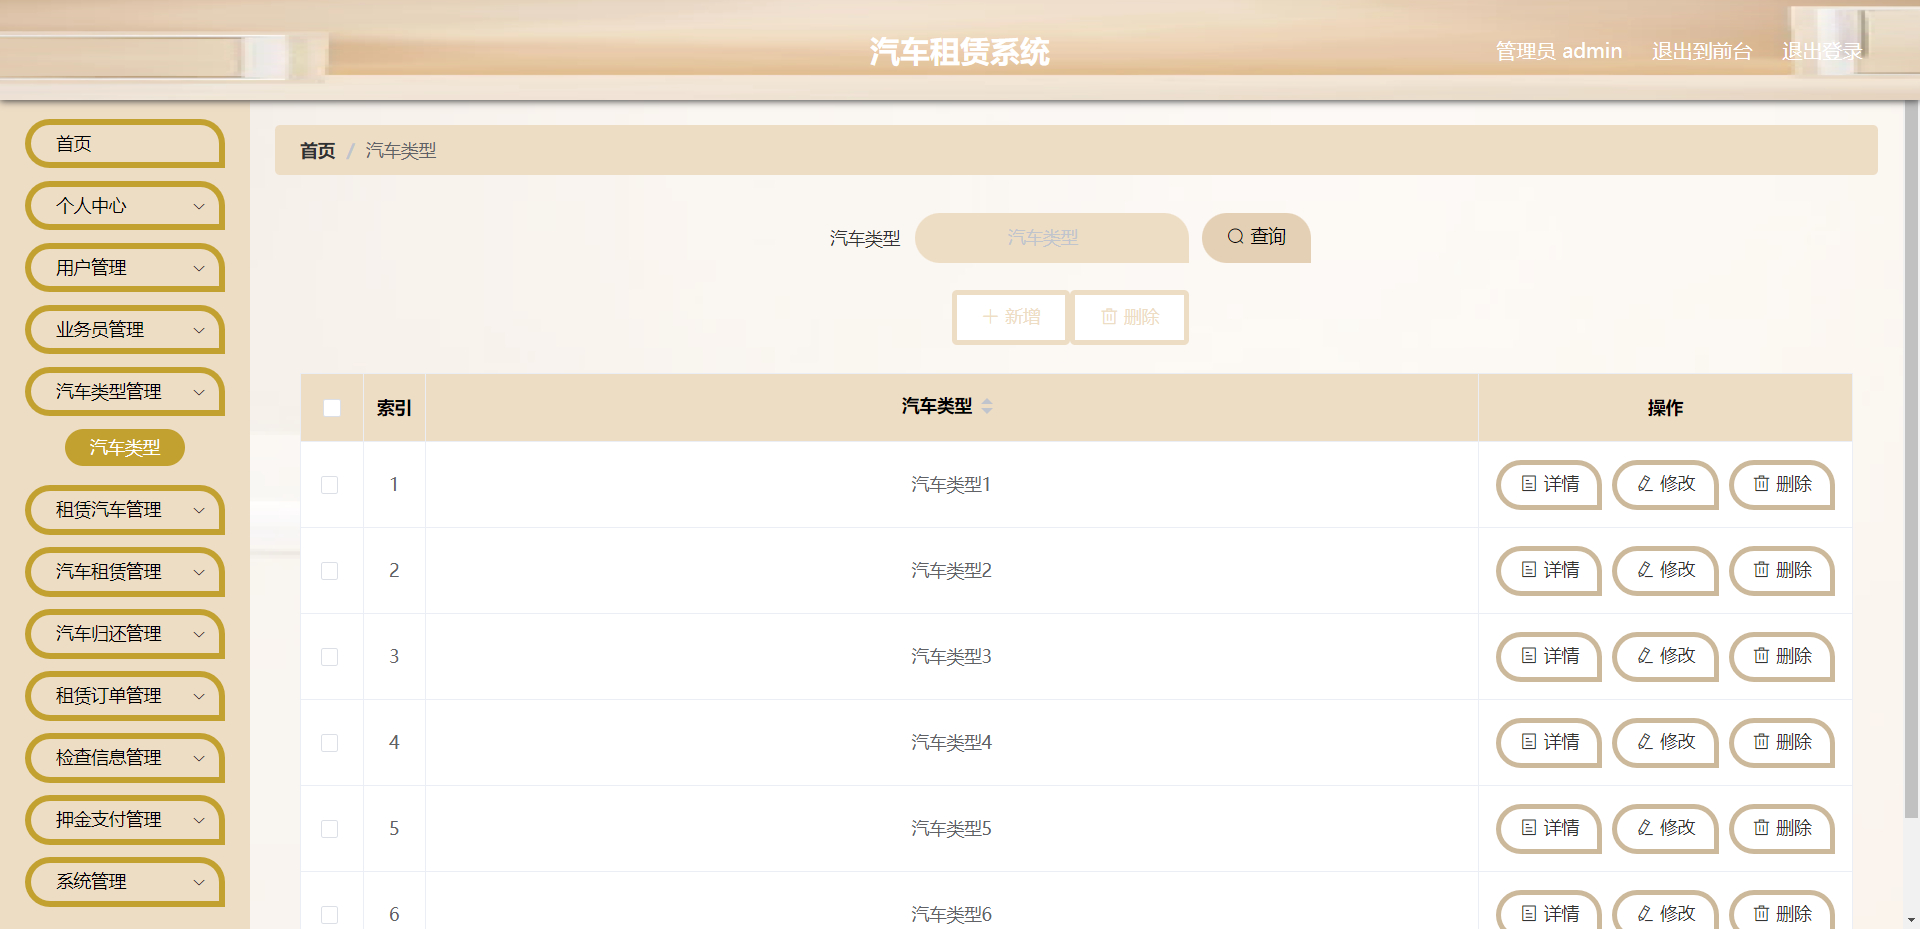Click the trash icon for row 汽车类型5
1920x929 pixels.
click(1761, 828)
